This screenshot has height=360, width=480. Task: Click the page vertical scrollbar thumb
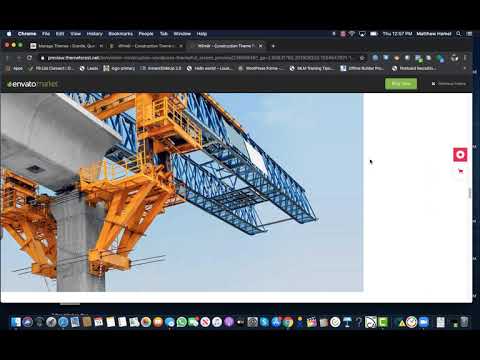point(470,193)
